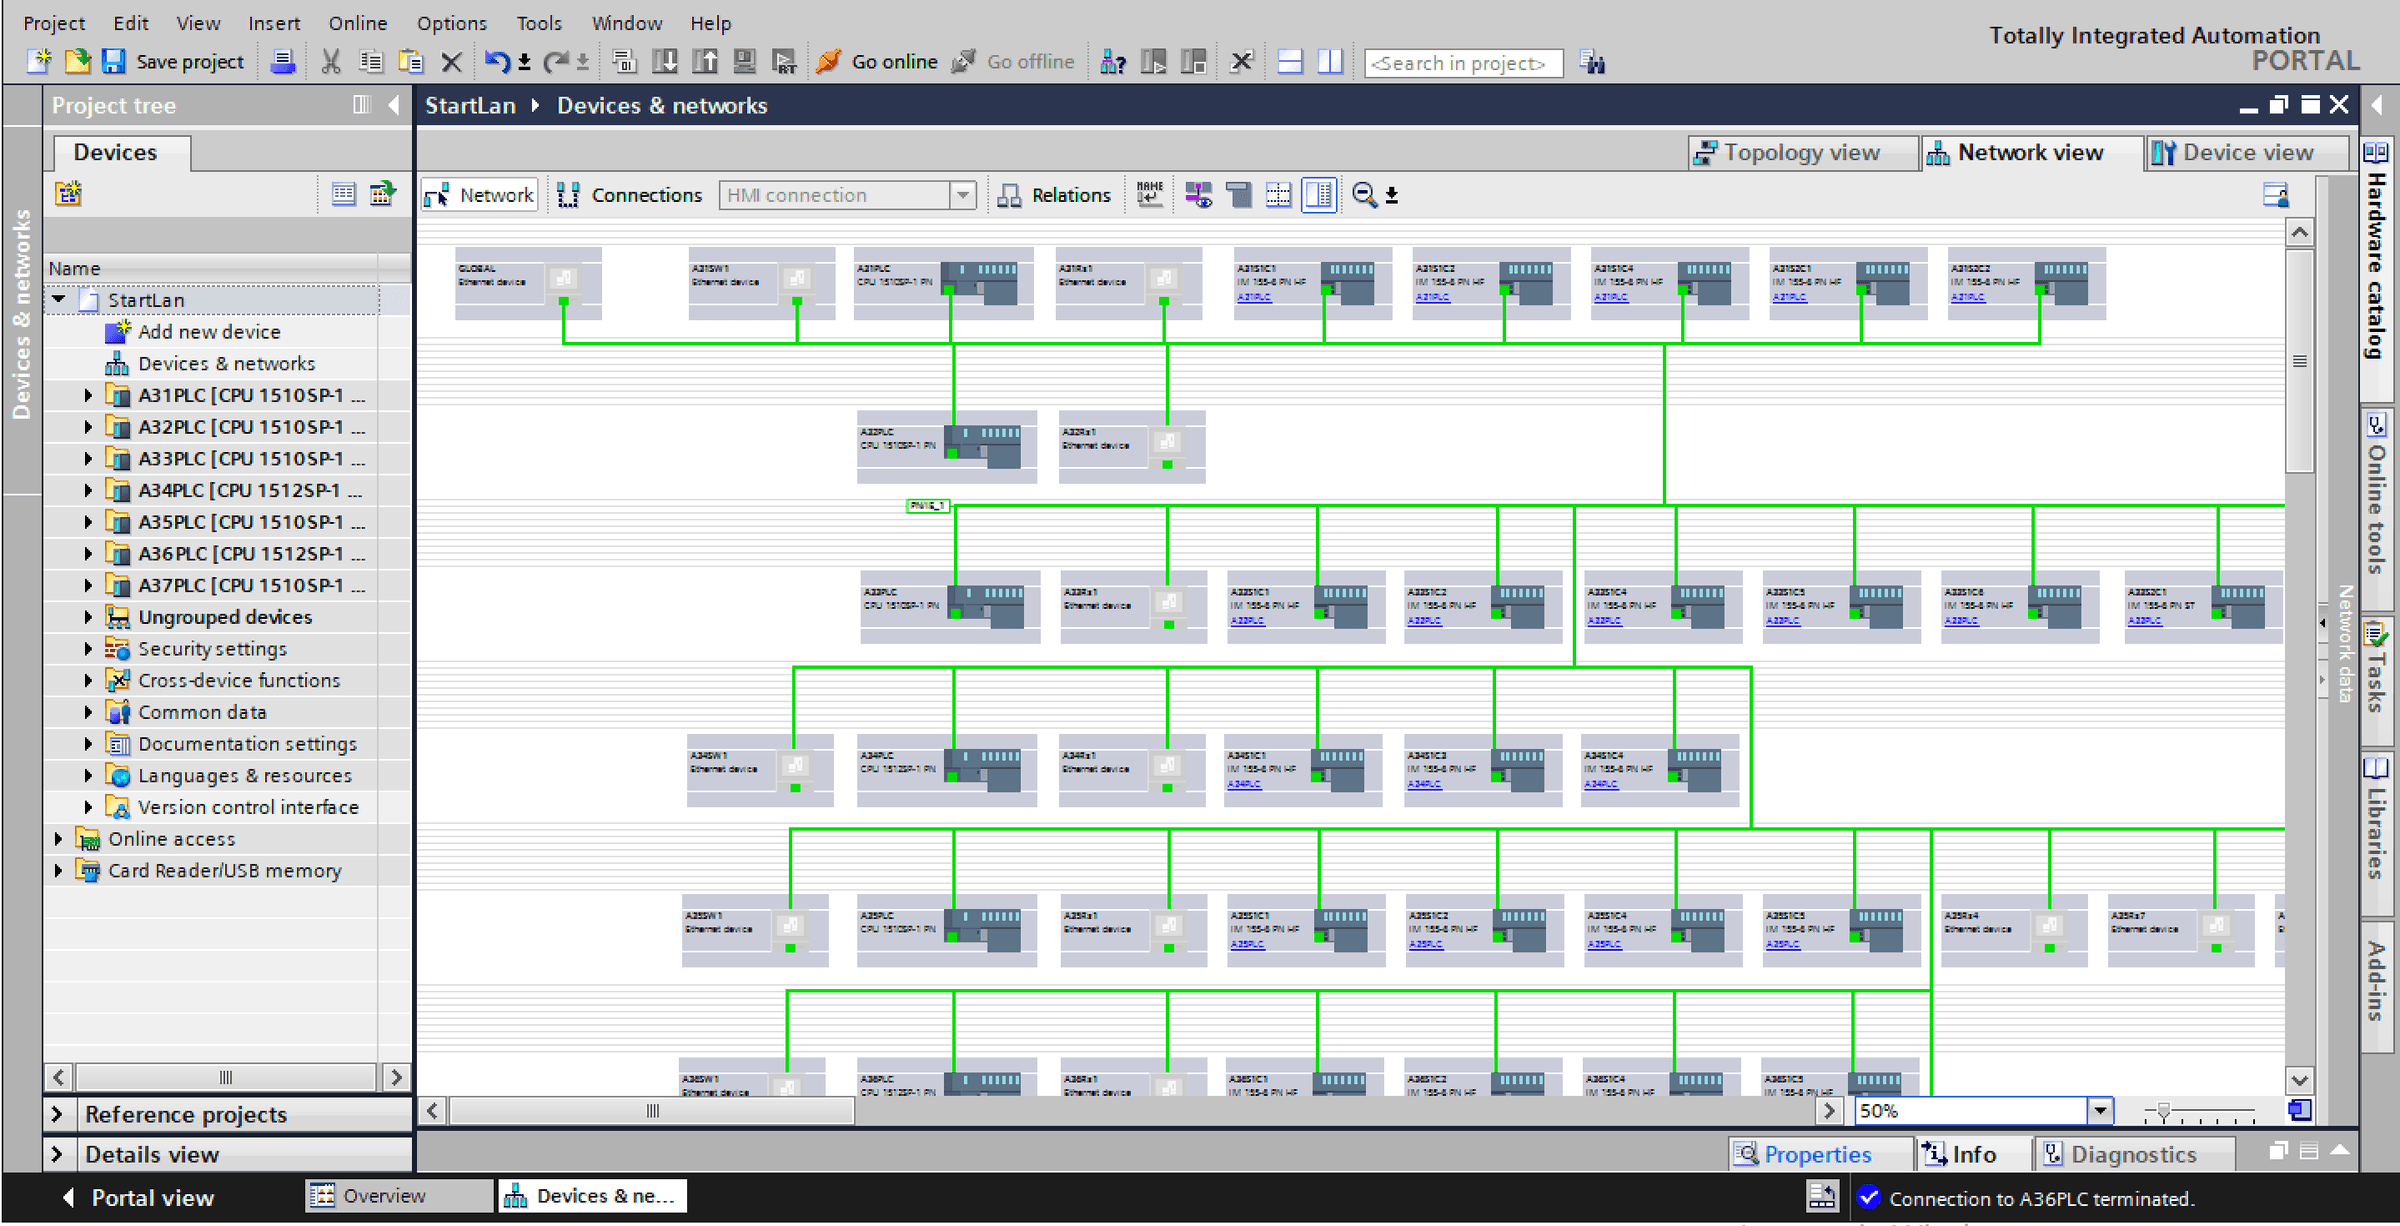This screenshot has height=1226, width=2400.
Task: Collapse the StartLan project node
Action: [59, 300]
